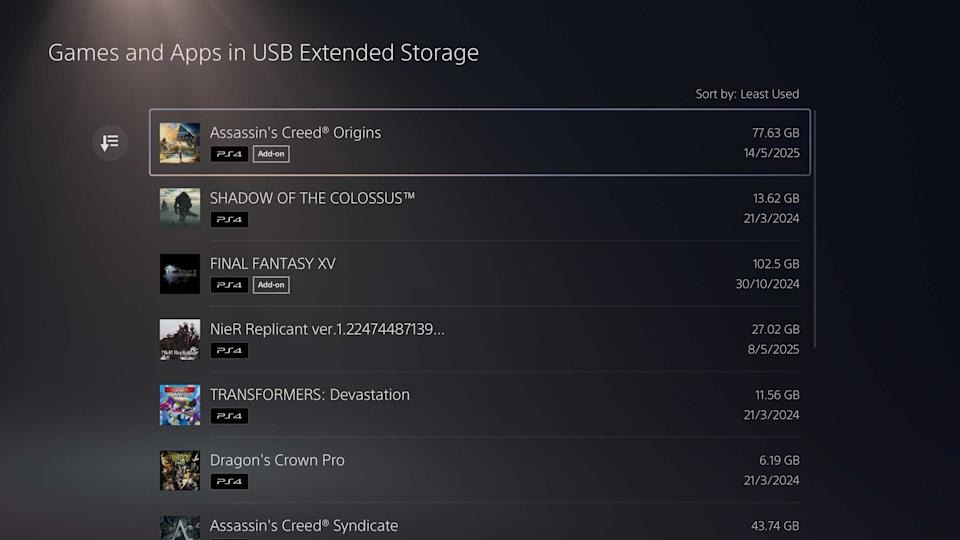Open the 'Sort by: Least Used' dropdown
Screen dimensions: 960x540
(x=747, y=94)
